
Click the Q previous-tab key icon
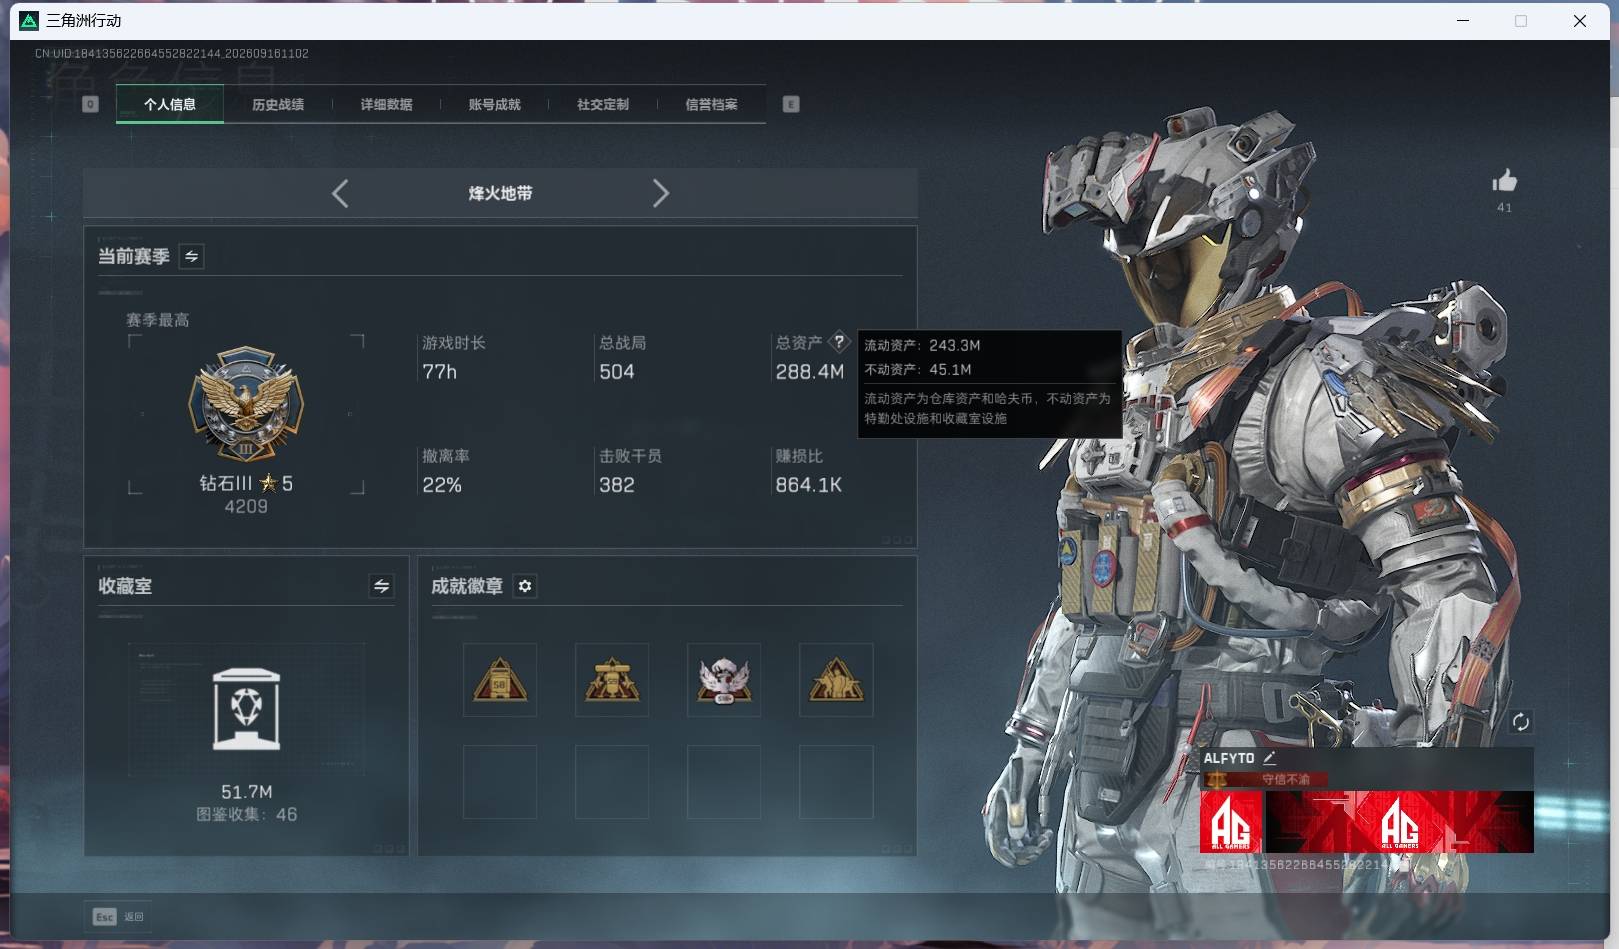coord(90,104)
